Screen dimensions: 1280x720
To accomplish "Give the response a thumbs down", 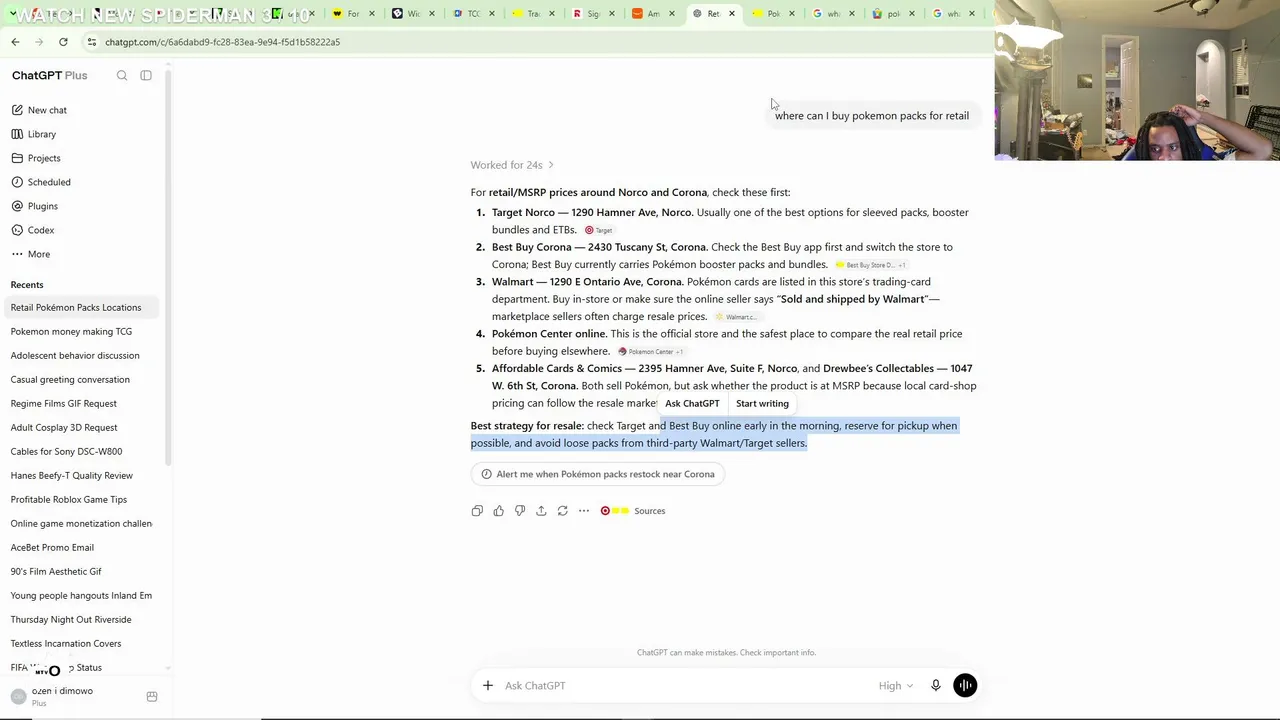I will tap(520, 511).
